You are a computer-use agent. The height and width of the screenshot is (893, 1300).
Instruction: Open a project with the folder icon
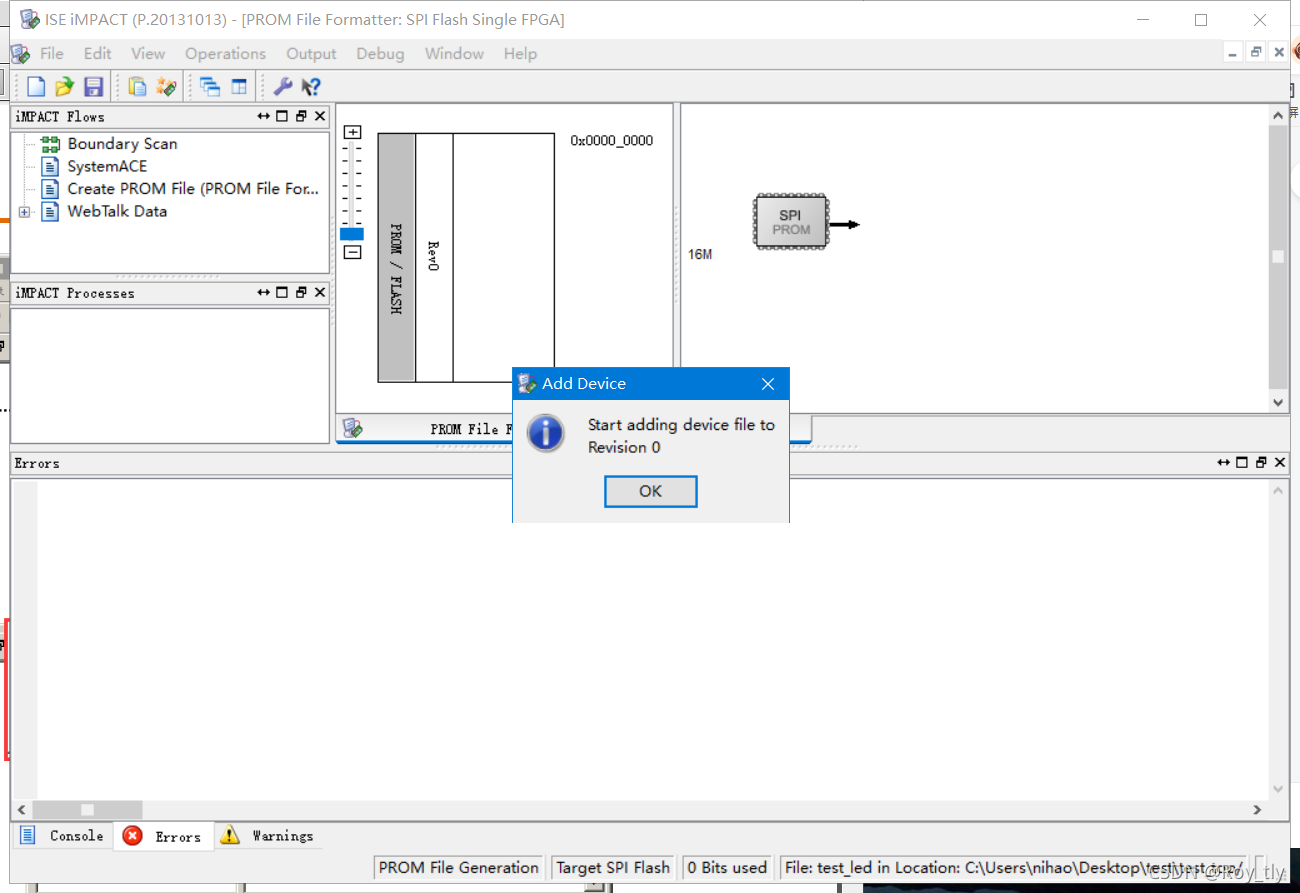(x=65, y=87)
